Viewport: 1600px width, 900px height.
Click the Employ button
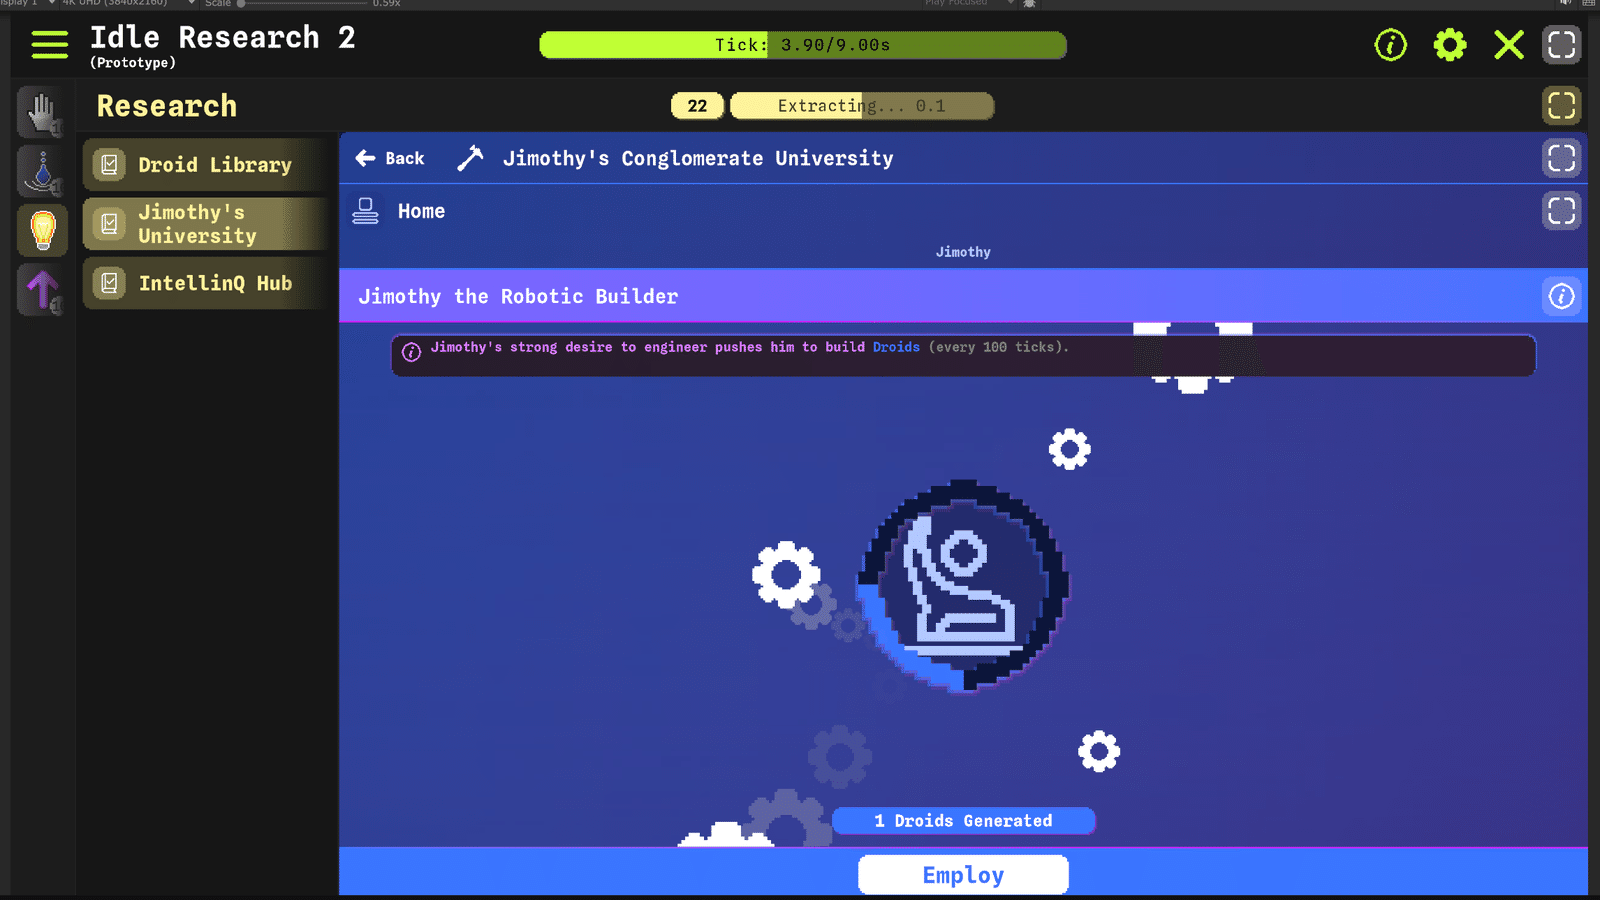click(963, 875)
